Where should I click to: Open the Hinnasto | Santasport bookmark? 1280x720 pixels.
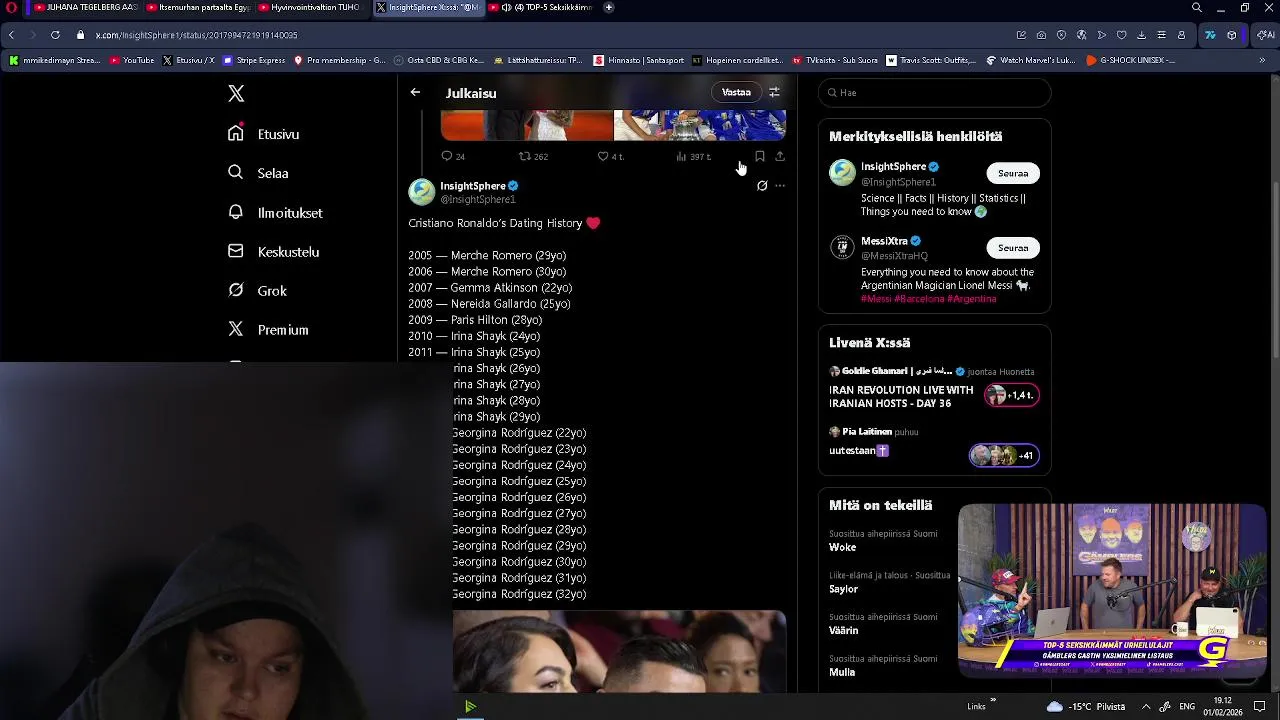pos(639,60)
